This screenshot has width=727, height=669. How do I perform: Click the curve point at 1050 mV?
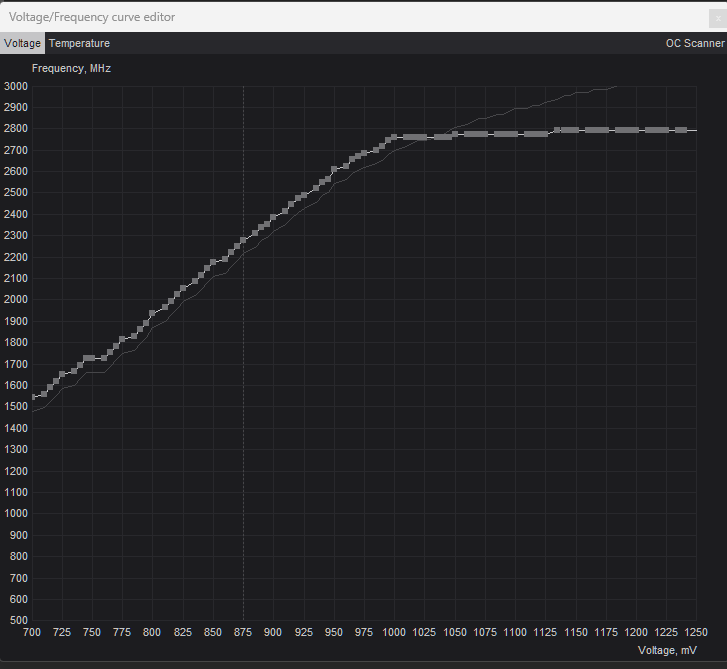pos(455,133)
